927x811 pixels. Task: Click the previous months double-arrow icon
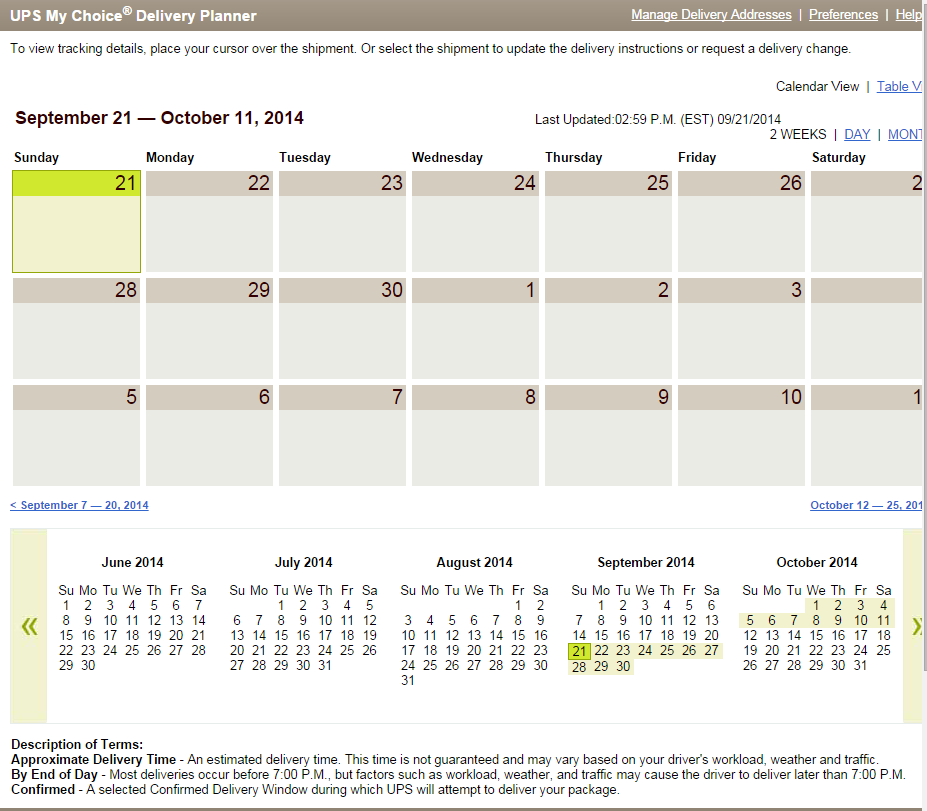tap(29, 626)
